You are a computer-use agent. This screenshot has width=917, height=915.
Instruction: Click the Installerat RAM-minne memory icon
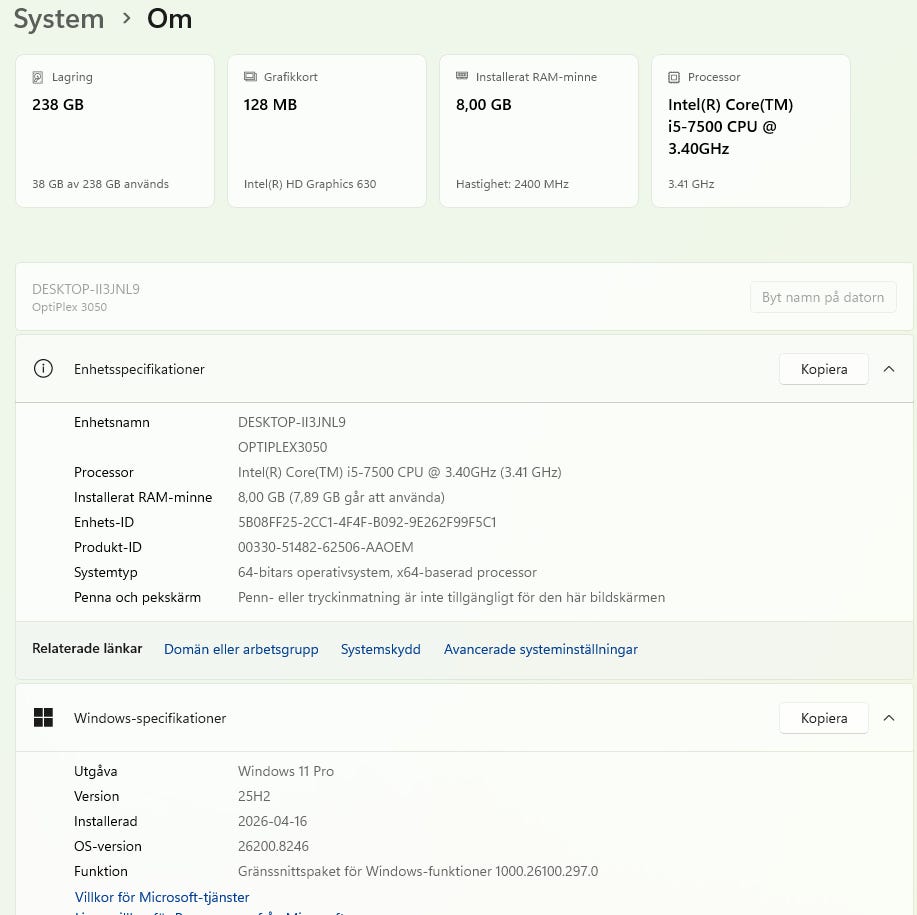pyautogui.click(x=462, y=77)
